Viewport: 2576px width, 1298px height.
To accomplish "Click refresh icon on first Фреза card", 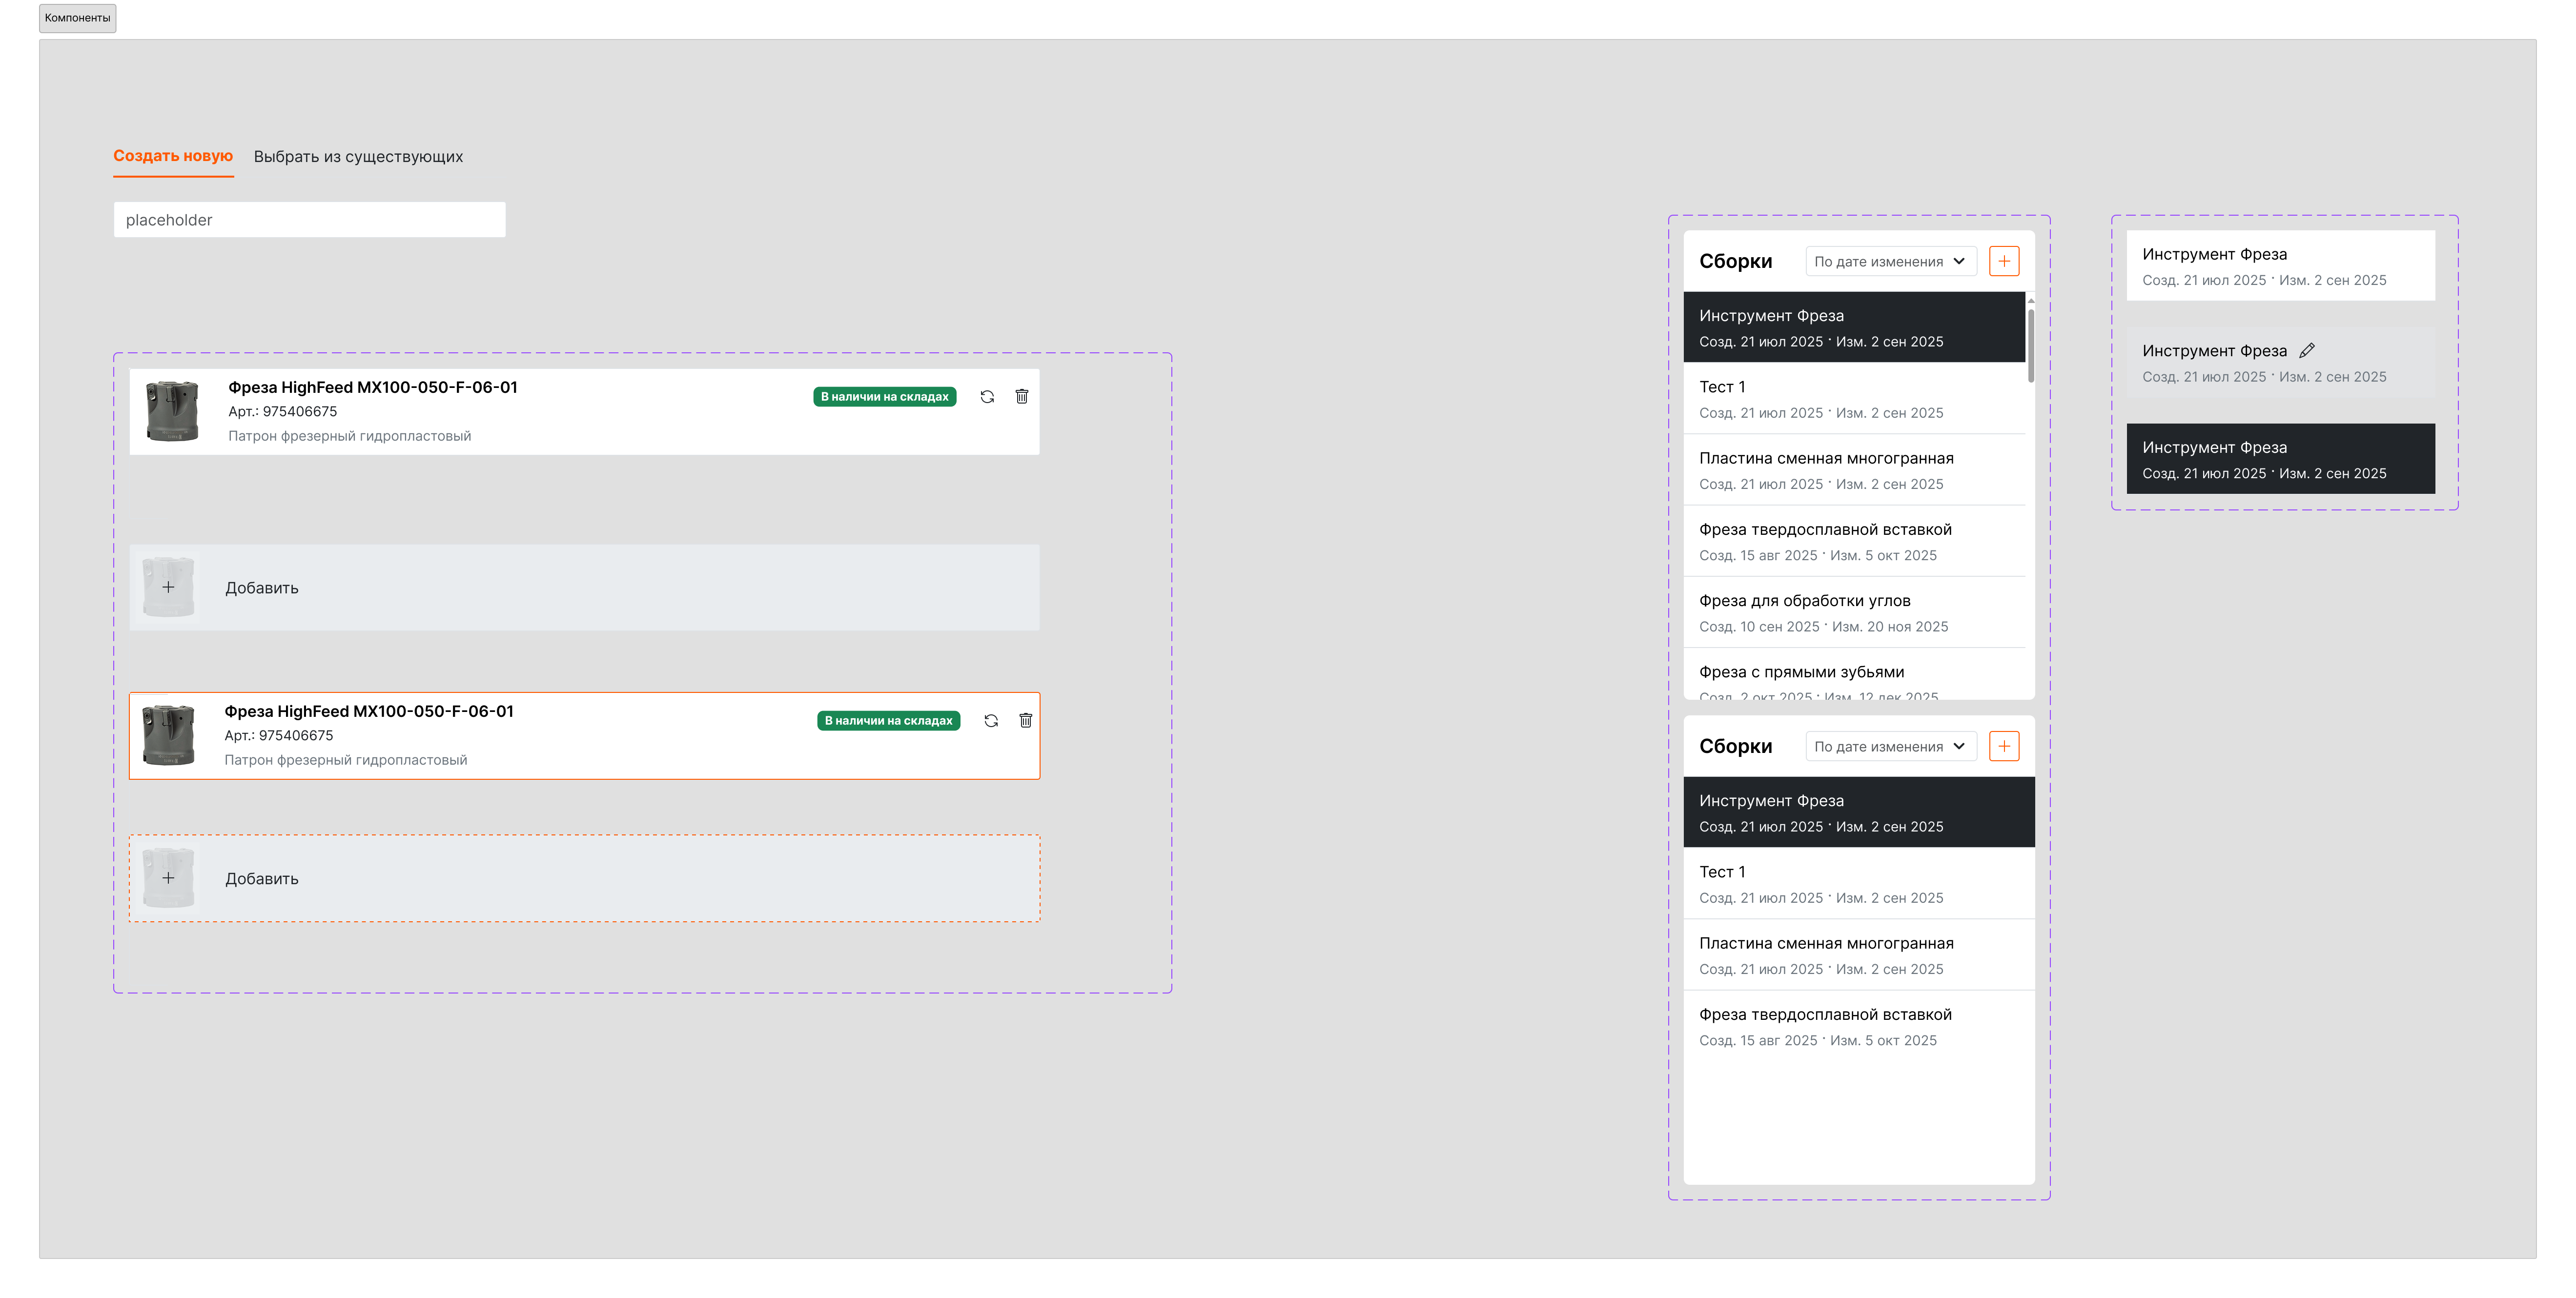I will click(987, 397).
